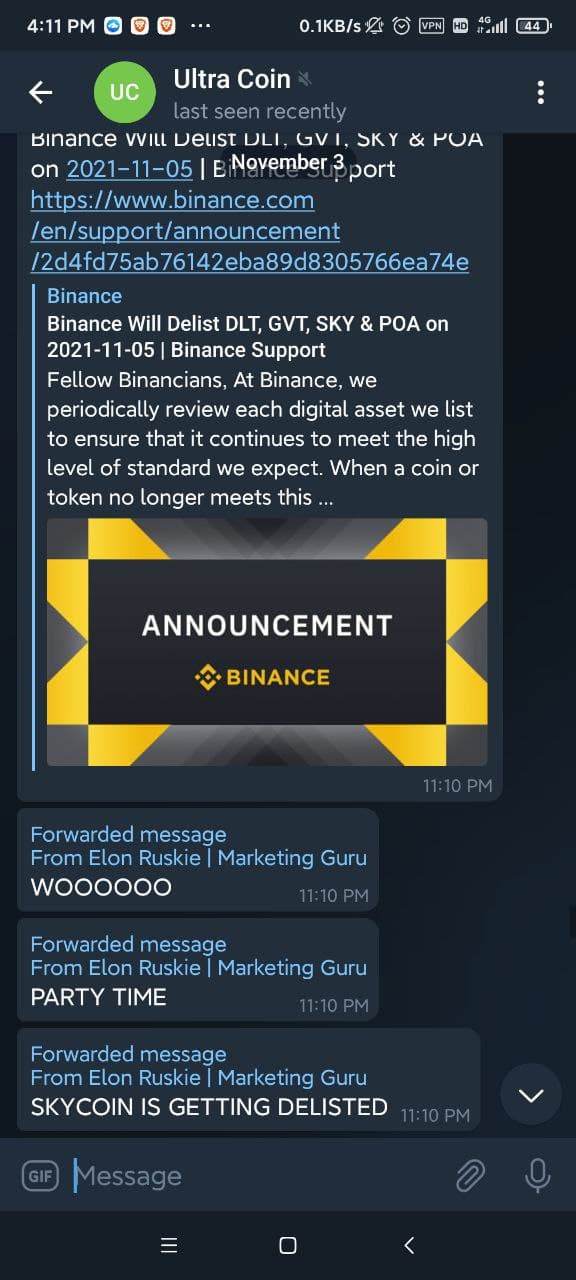The image size is (576, 1280).
Task: Open the GIF picker in message bar
Action: click(41, 1176)
